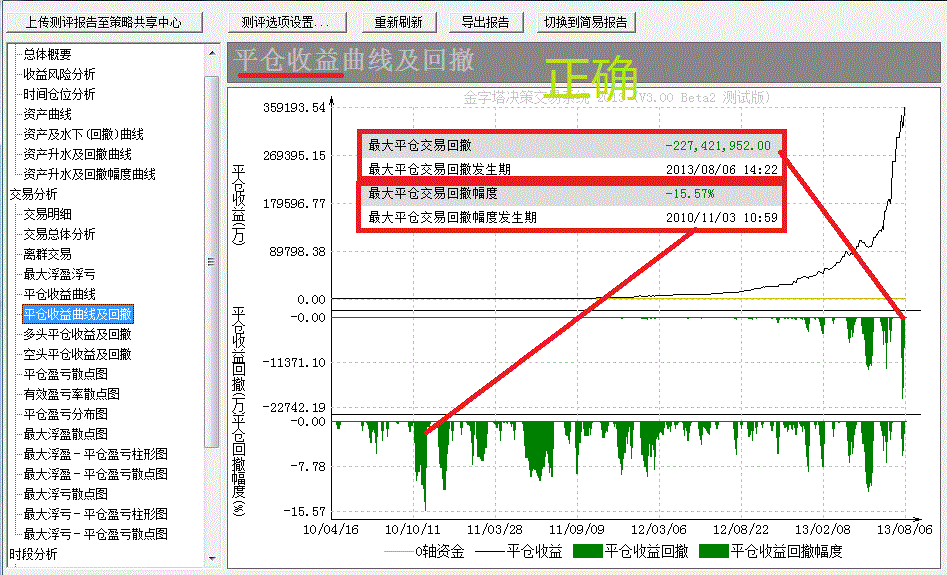Expand the 时段分析 tree section
Viewport: 947px width, 575px height.
point(33,554)
